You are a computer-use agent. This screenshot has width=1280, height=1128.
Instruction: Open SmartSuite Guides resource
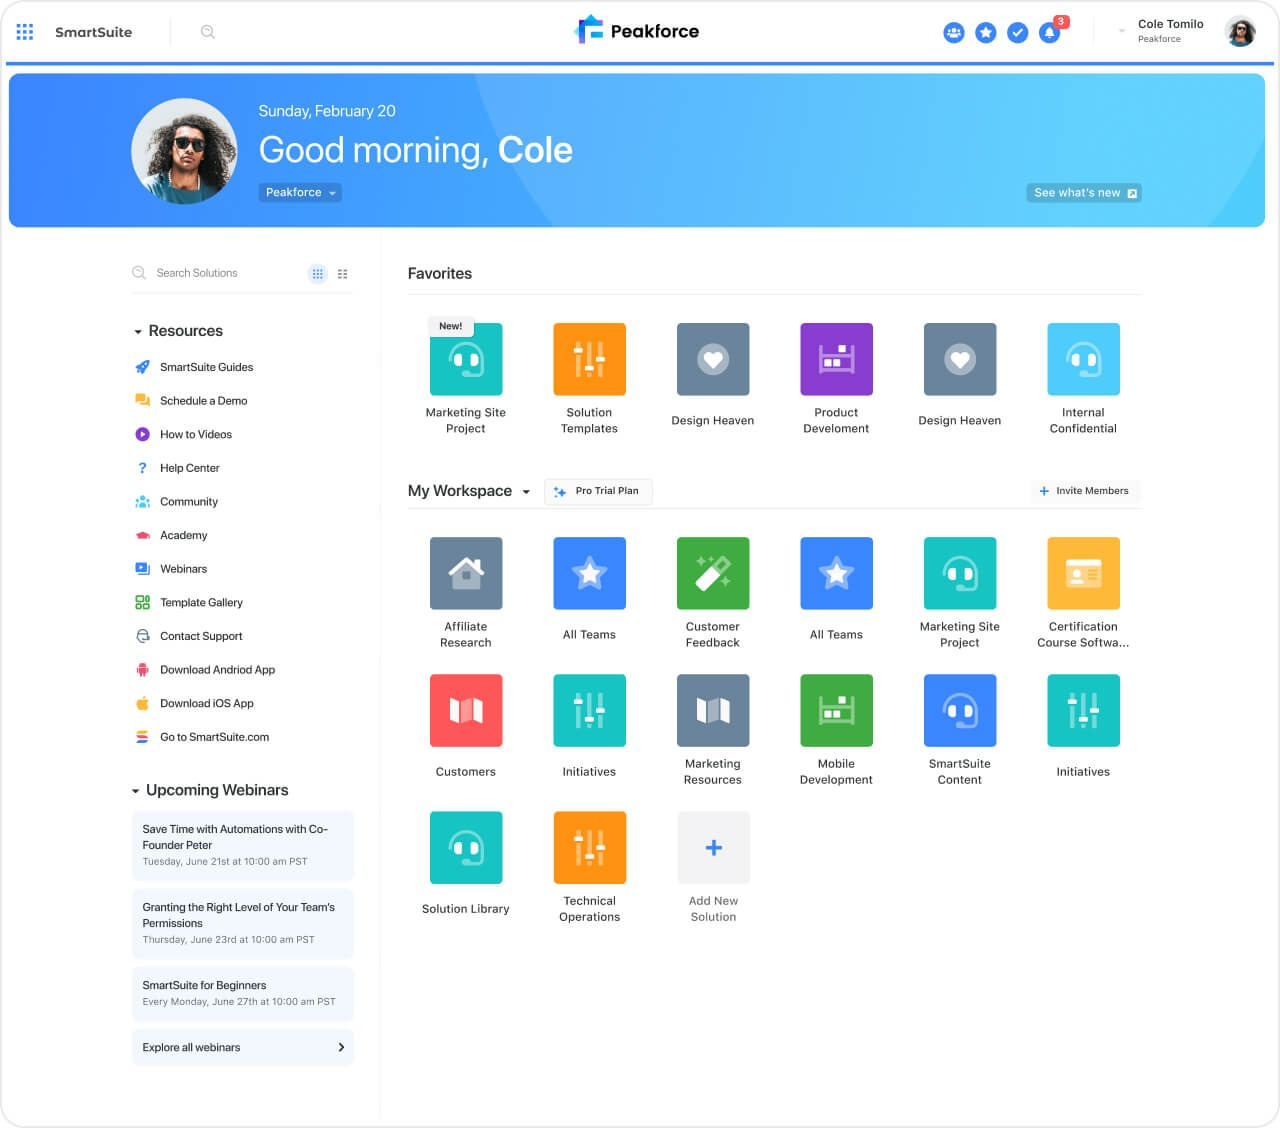[x=206, y=367]
